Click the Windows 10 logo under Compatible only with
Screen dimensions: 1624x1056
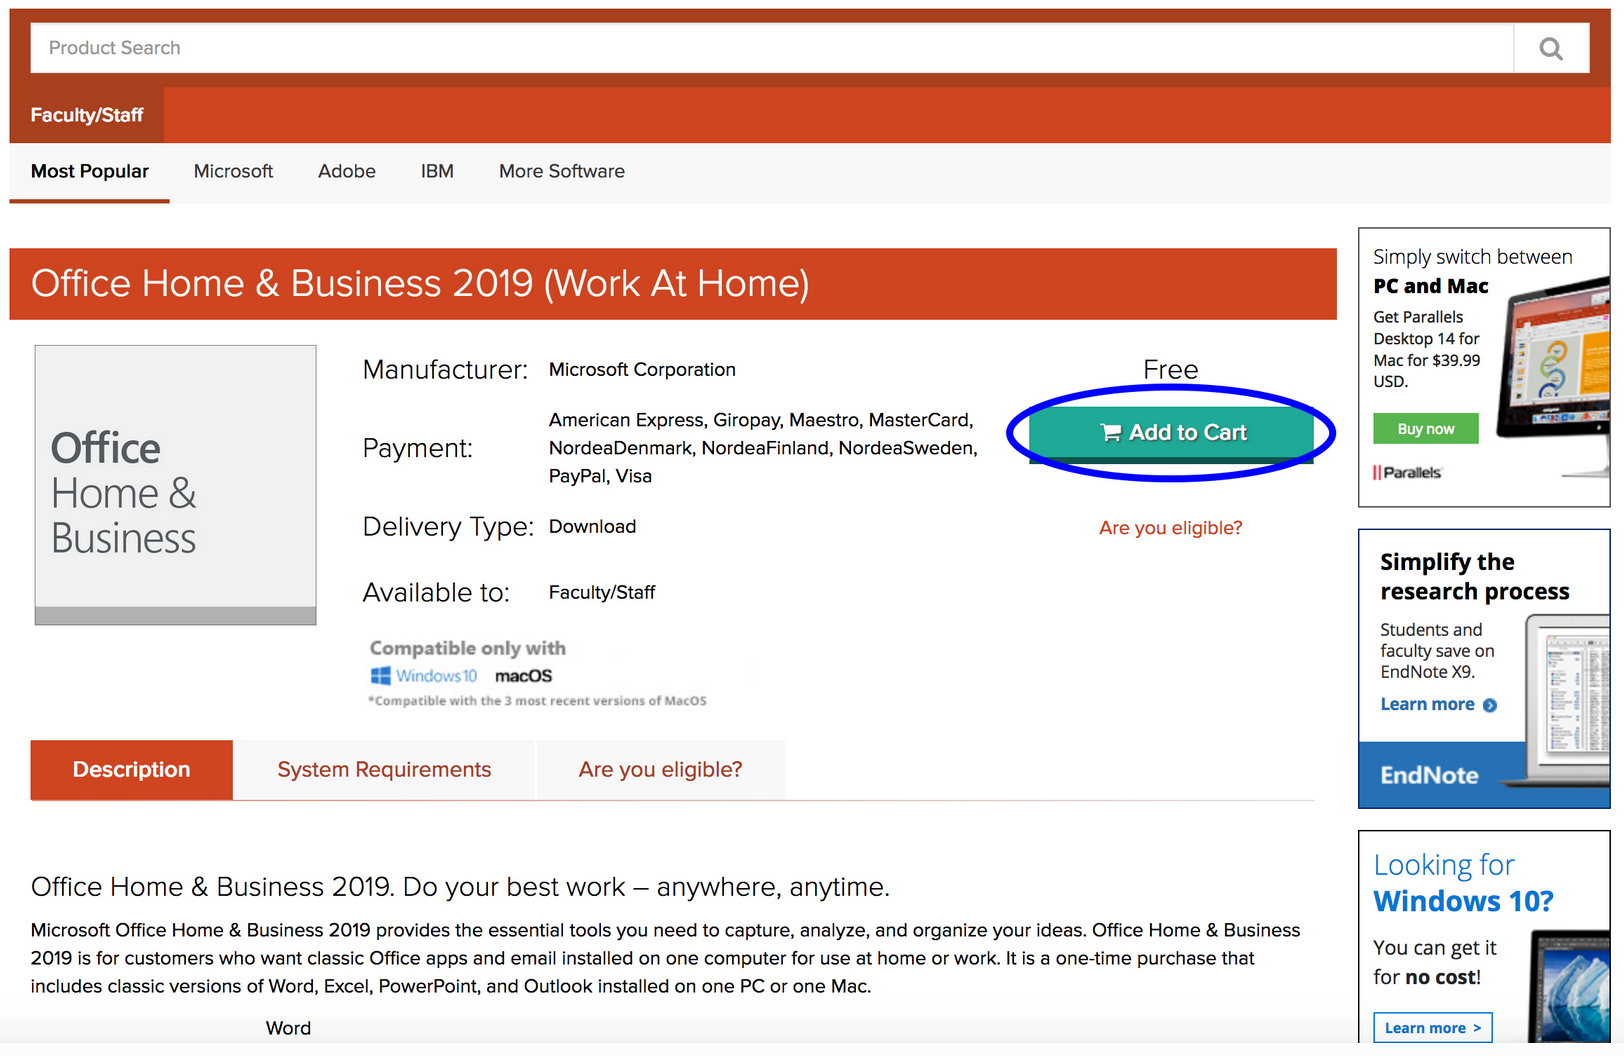424,676
